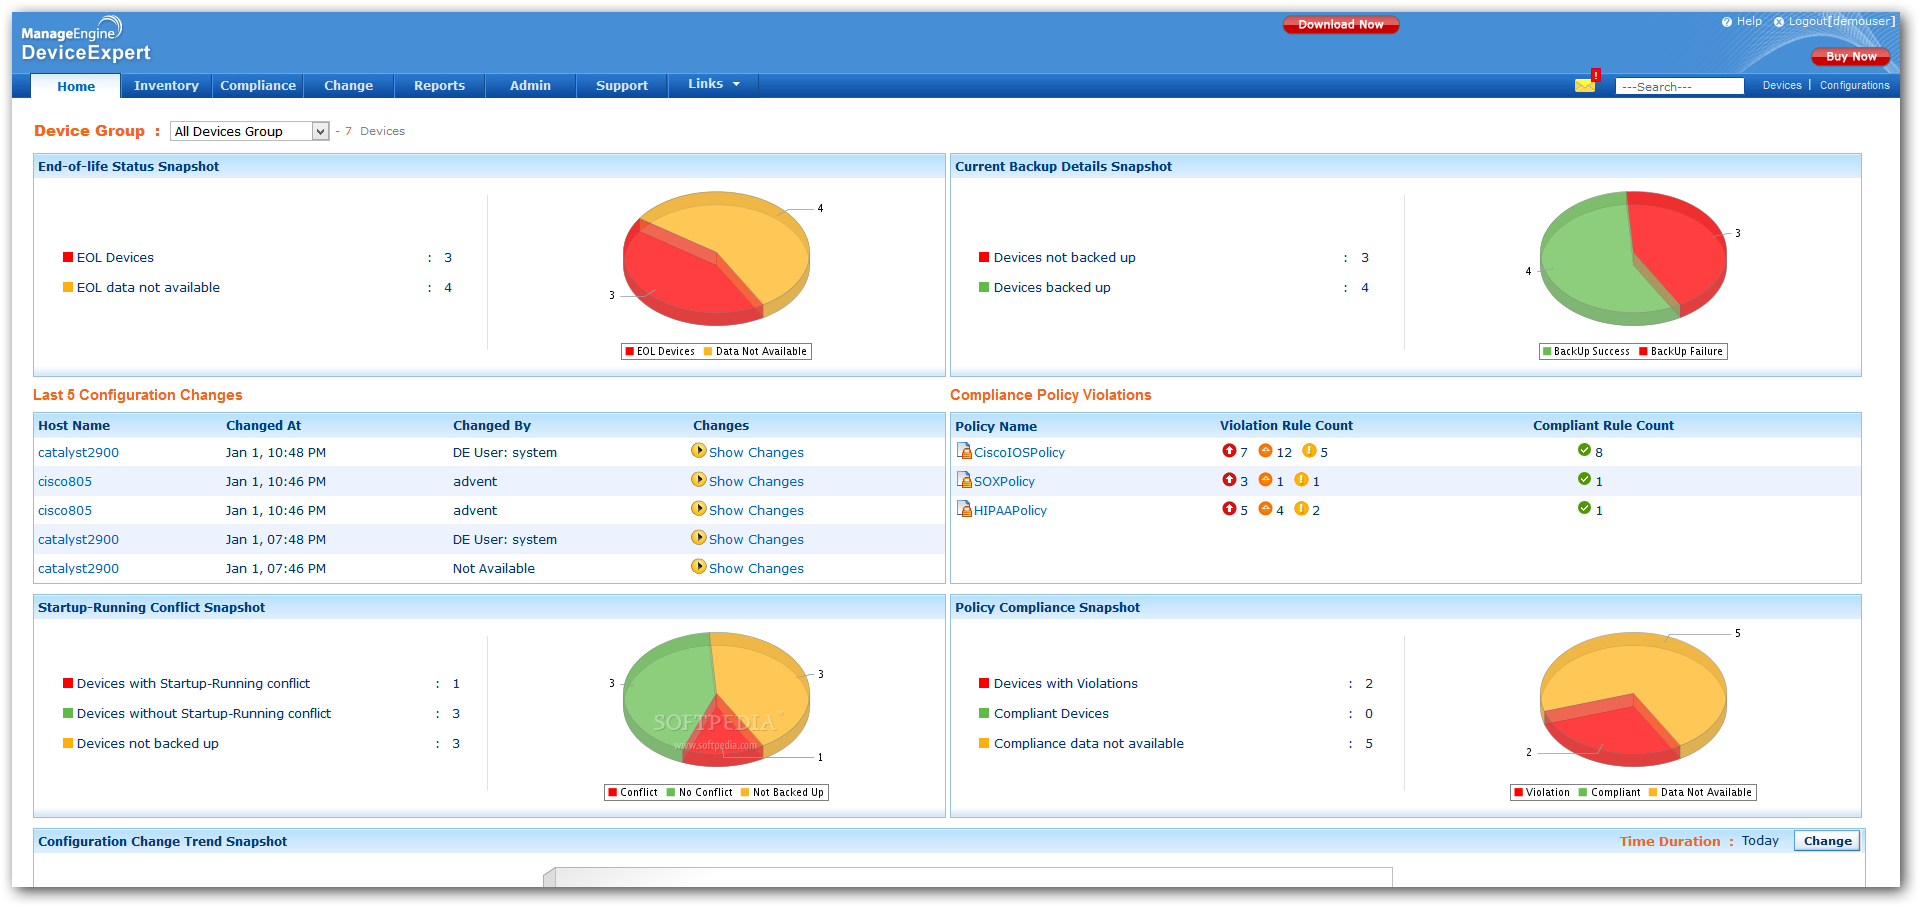
Task: Click the red critical violation icon for CiscoIOSPolicy
Action: point(1229,451)
